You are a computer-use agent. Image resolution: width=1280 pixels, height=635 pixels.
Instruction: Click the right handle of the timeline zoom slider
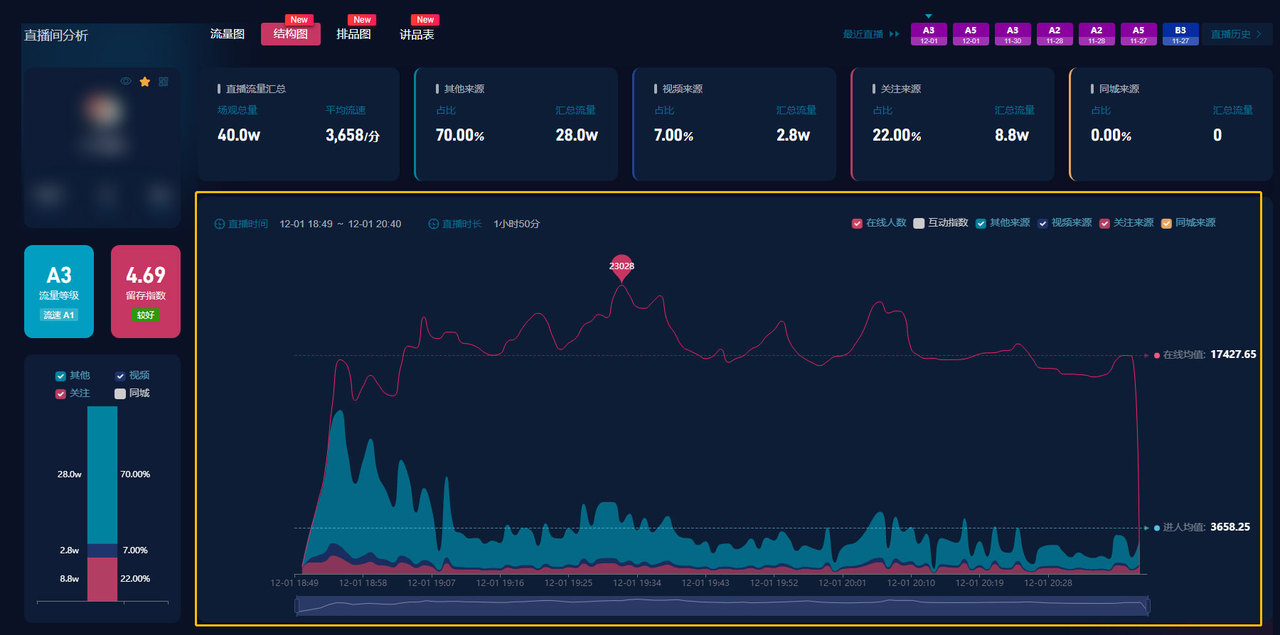pos(1147,605)
